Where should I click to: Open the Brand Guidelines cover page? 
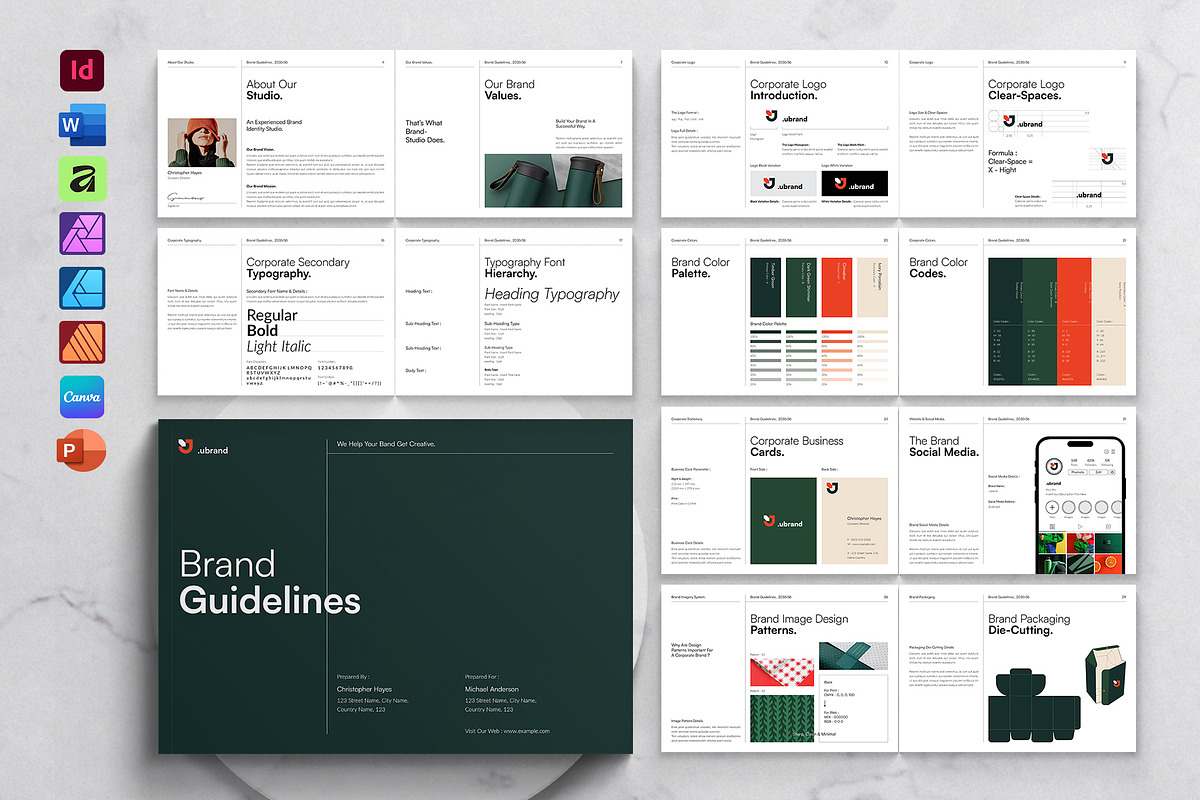pos(396,586)
